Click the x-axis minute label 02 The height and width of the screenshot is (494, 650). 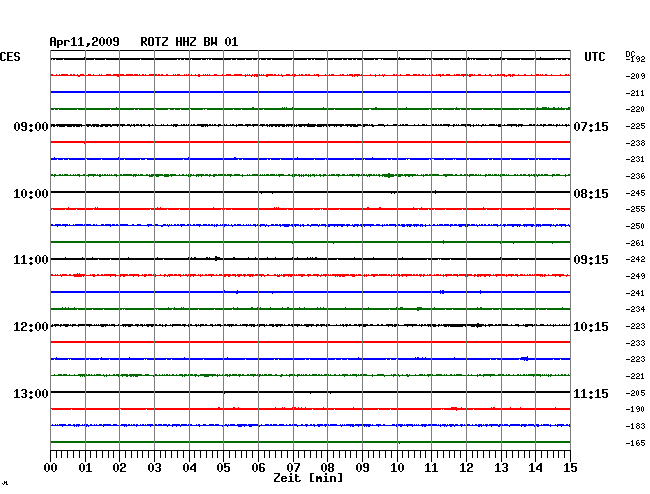pyautogui.click(x=119, y=468)
